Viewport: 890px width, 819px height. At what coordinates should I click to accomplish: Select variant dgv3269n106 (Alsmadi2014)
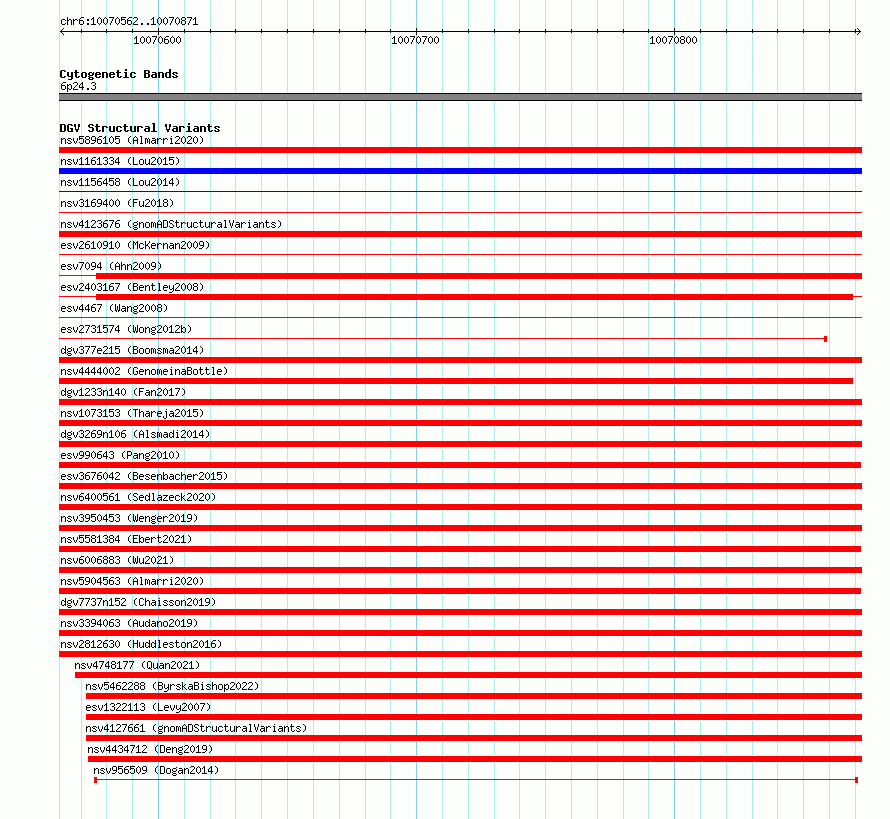pyautogui.click(x=135, y=434)
